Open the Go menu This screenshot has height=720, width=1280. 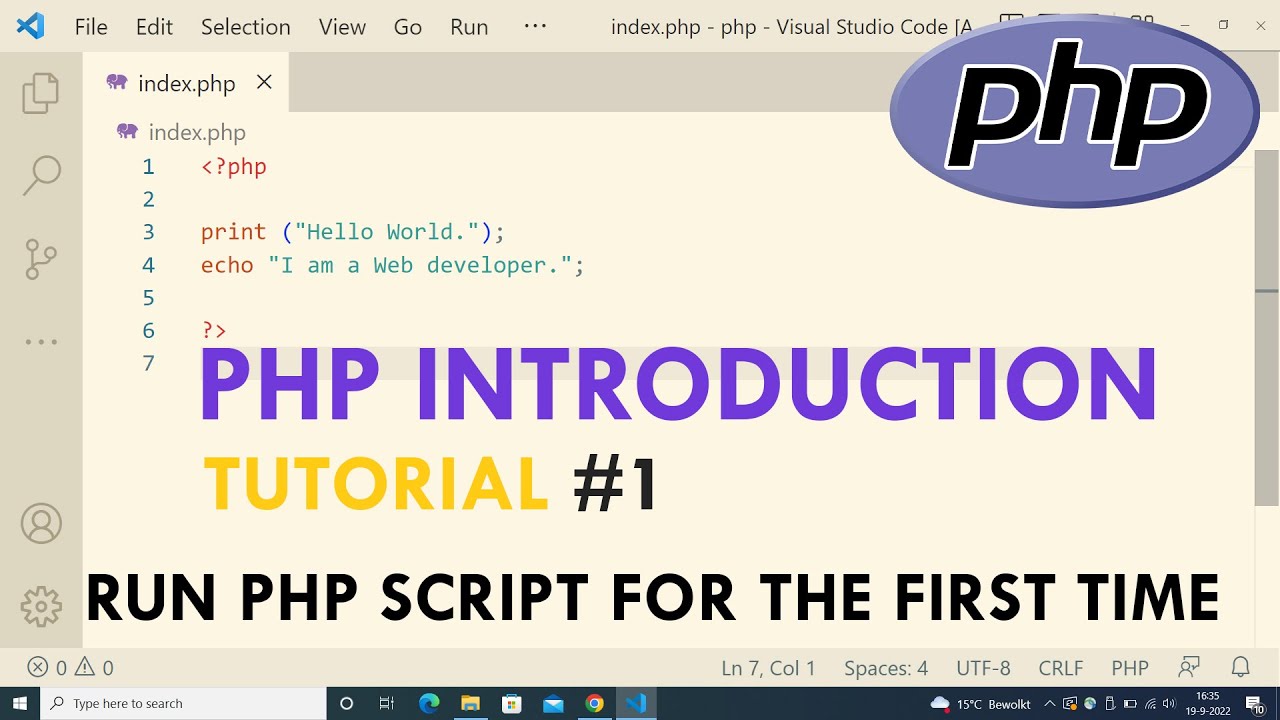click(x=408, y=27)
